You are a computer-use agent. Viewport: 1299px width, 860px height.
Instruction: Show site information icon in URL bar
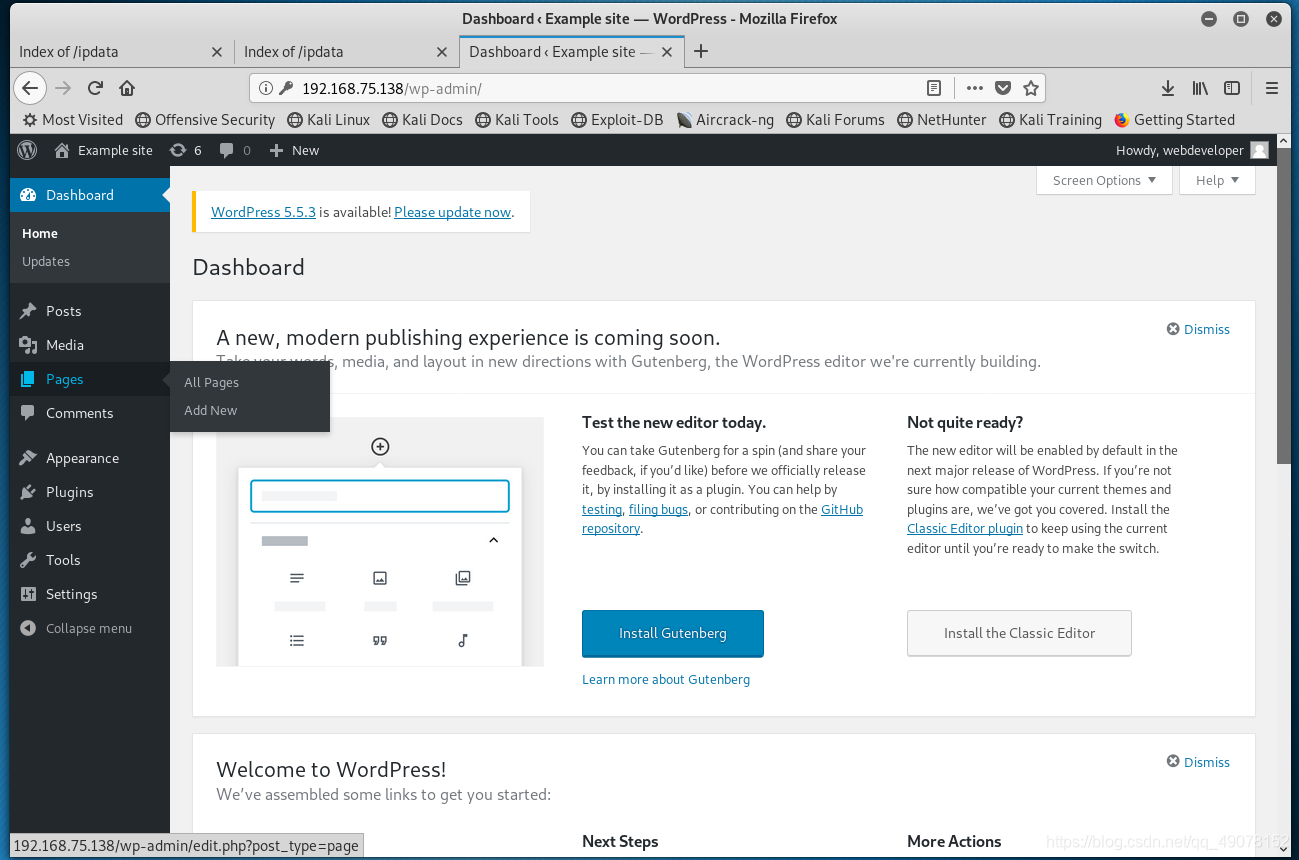(x=266, y=88)
